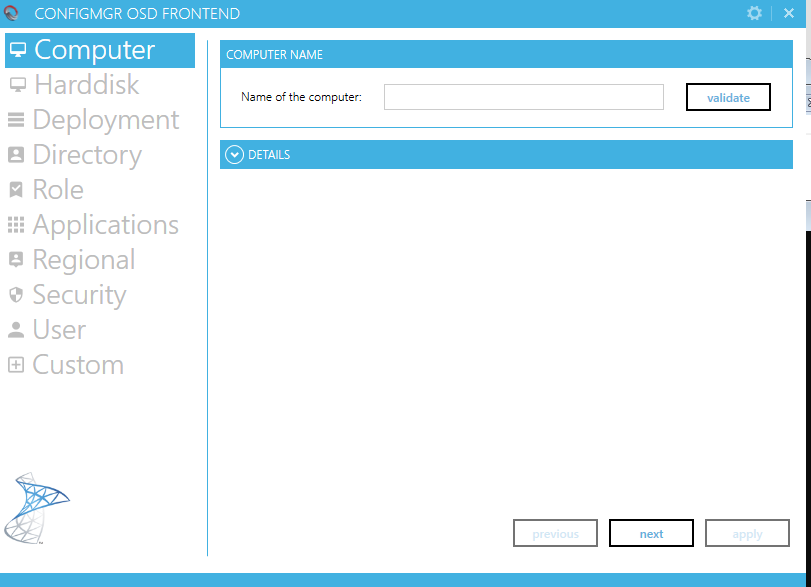Screen dimensions: 811x587
Task: Open the Deployment section
Action: pos(107,119)
